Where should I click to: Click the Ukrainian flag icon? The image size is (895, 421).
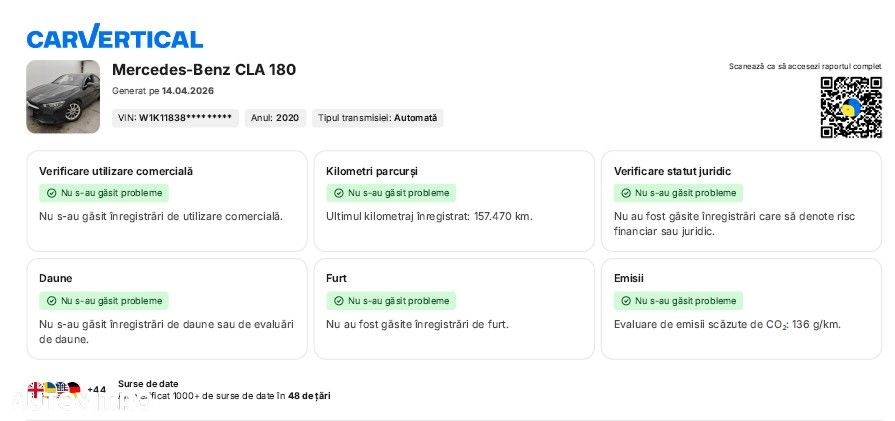[49, 389]
